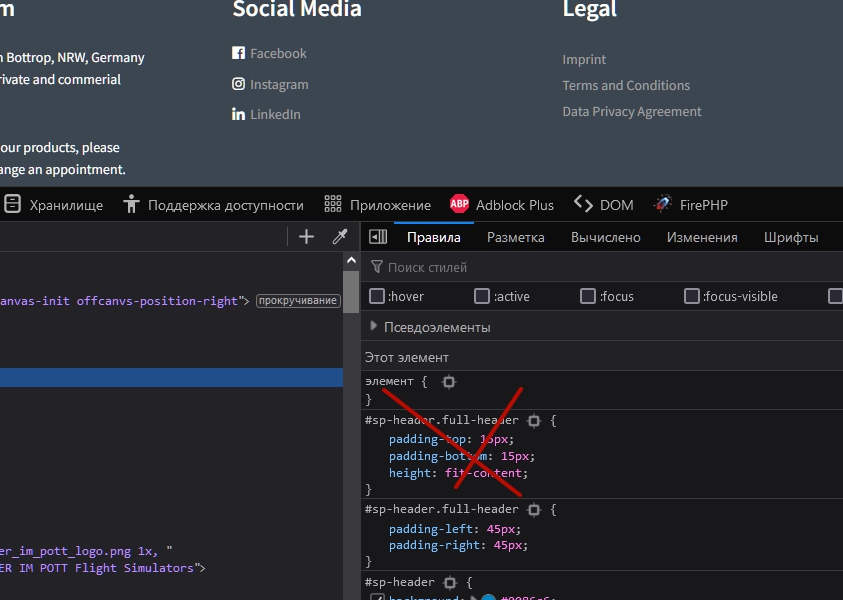The width and height of the screenshot is (843, 600).
Task: Activate the eyedropper color picker tool
Action: (x=339, y=237)
